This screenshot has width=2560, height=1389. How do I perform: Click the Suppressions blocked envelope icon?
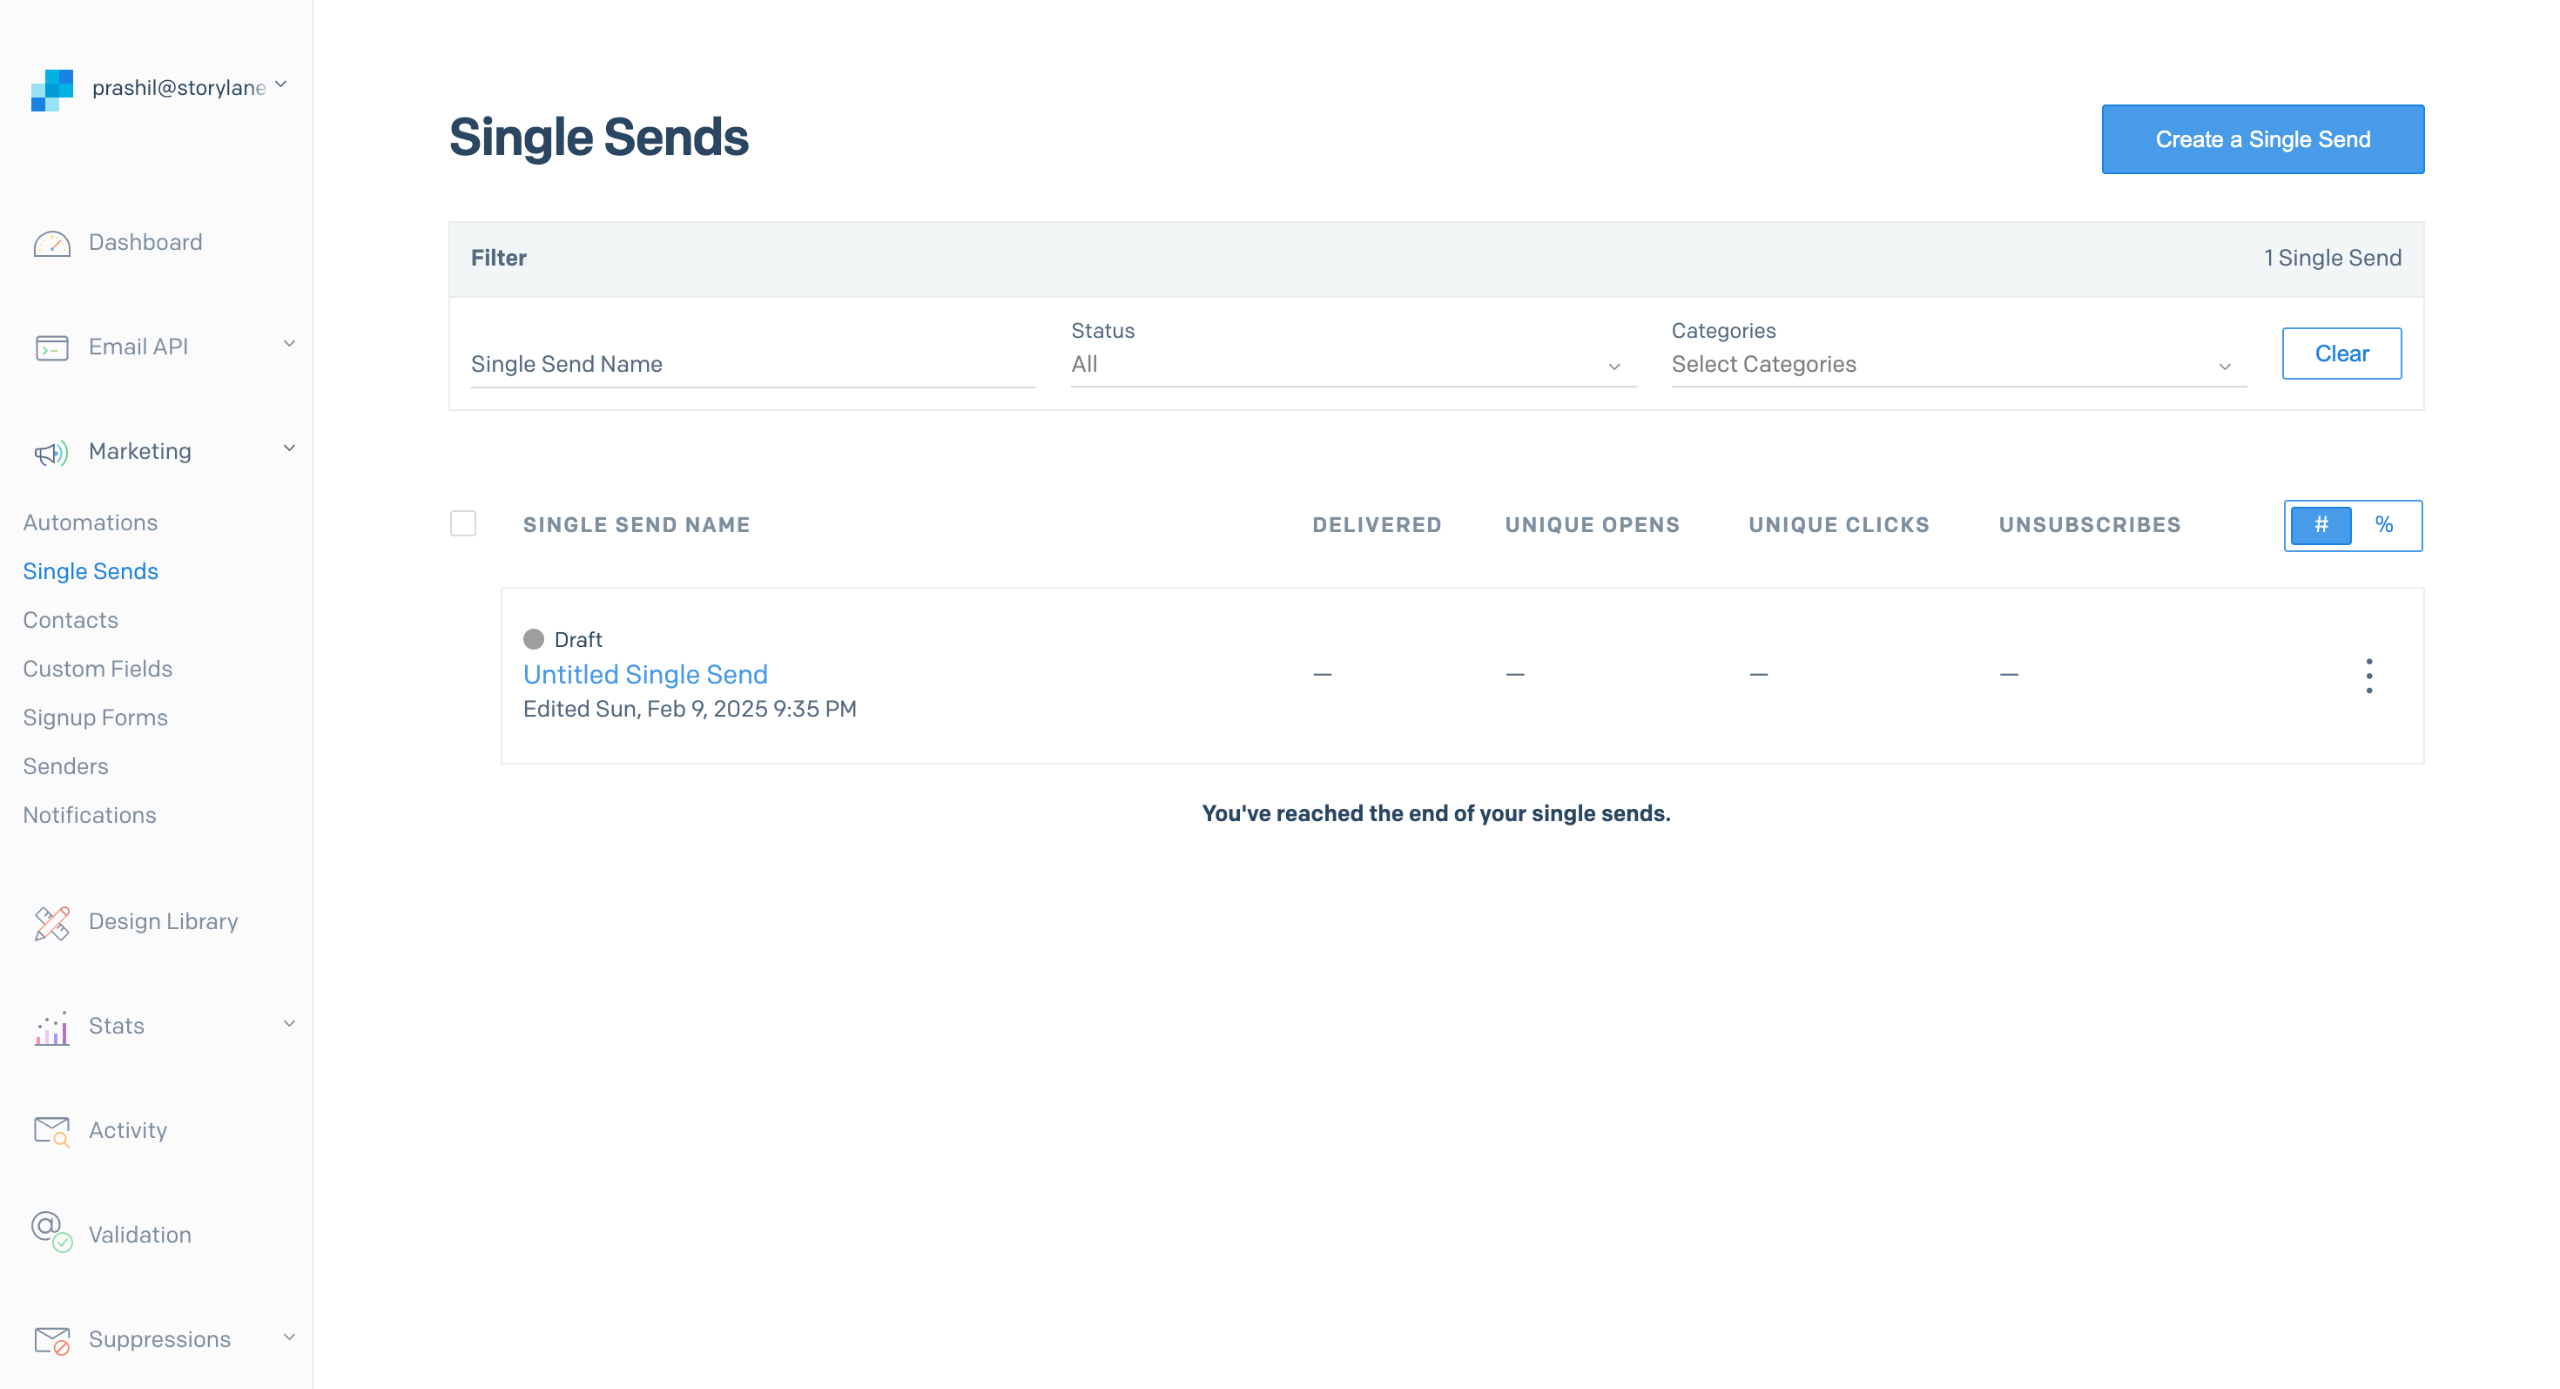click(x=52, y=1340)
